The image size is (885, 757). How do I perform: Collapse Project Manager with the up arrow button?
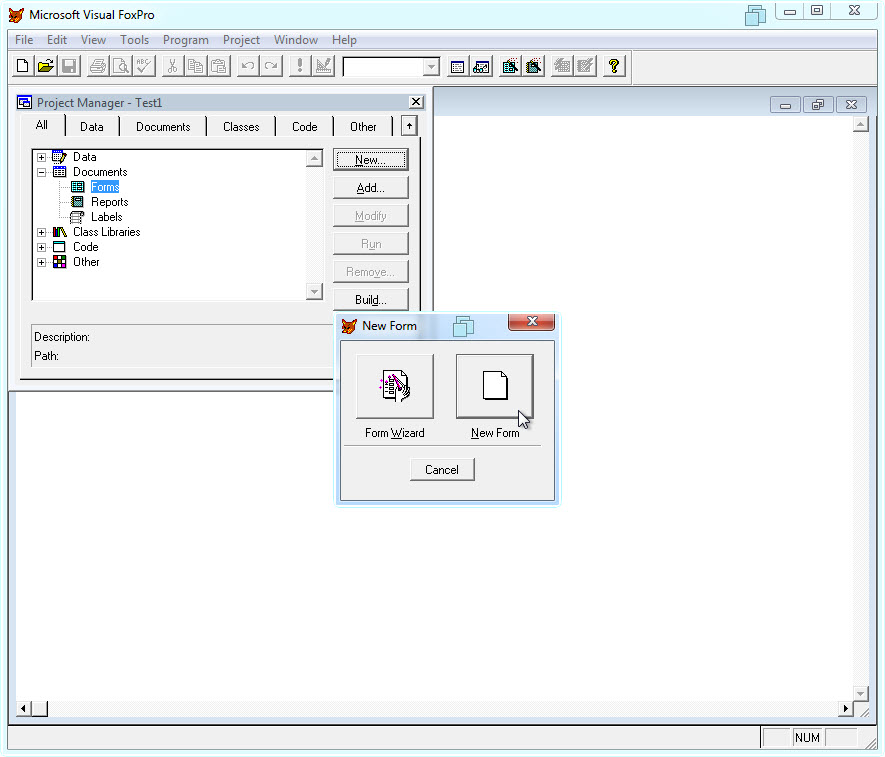pos(410,126)
